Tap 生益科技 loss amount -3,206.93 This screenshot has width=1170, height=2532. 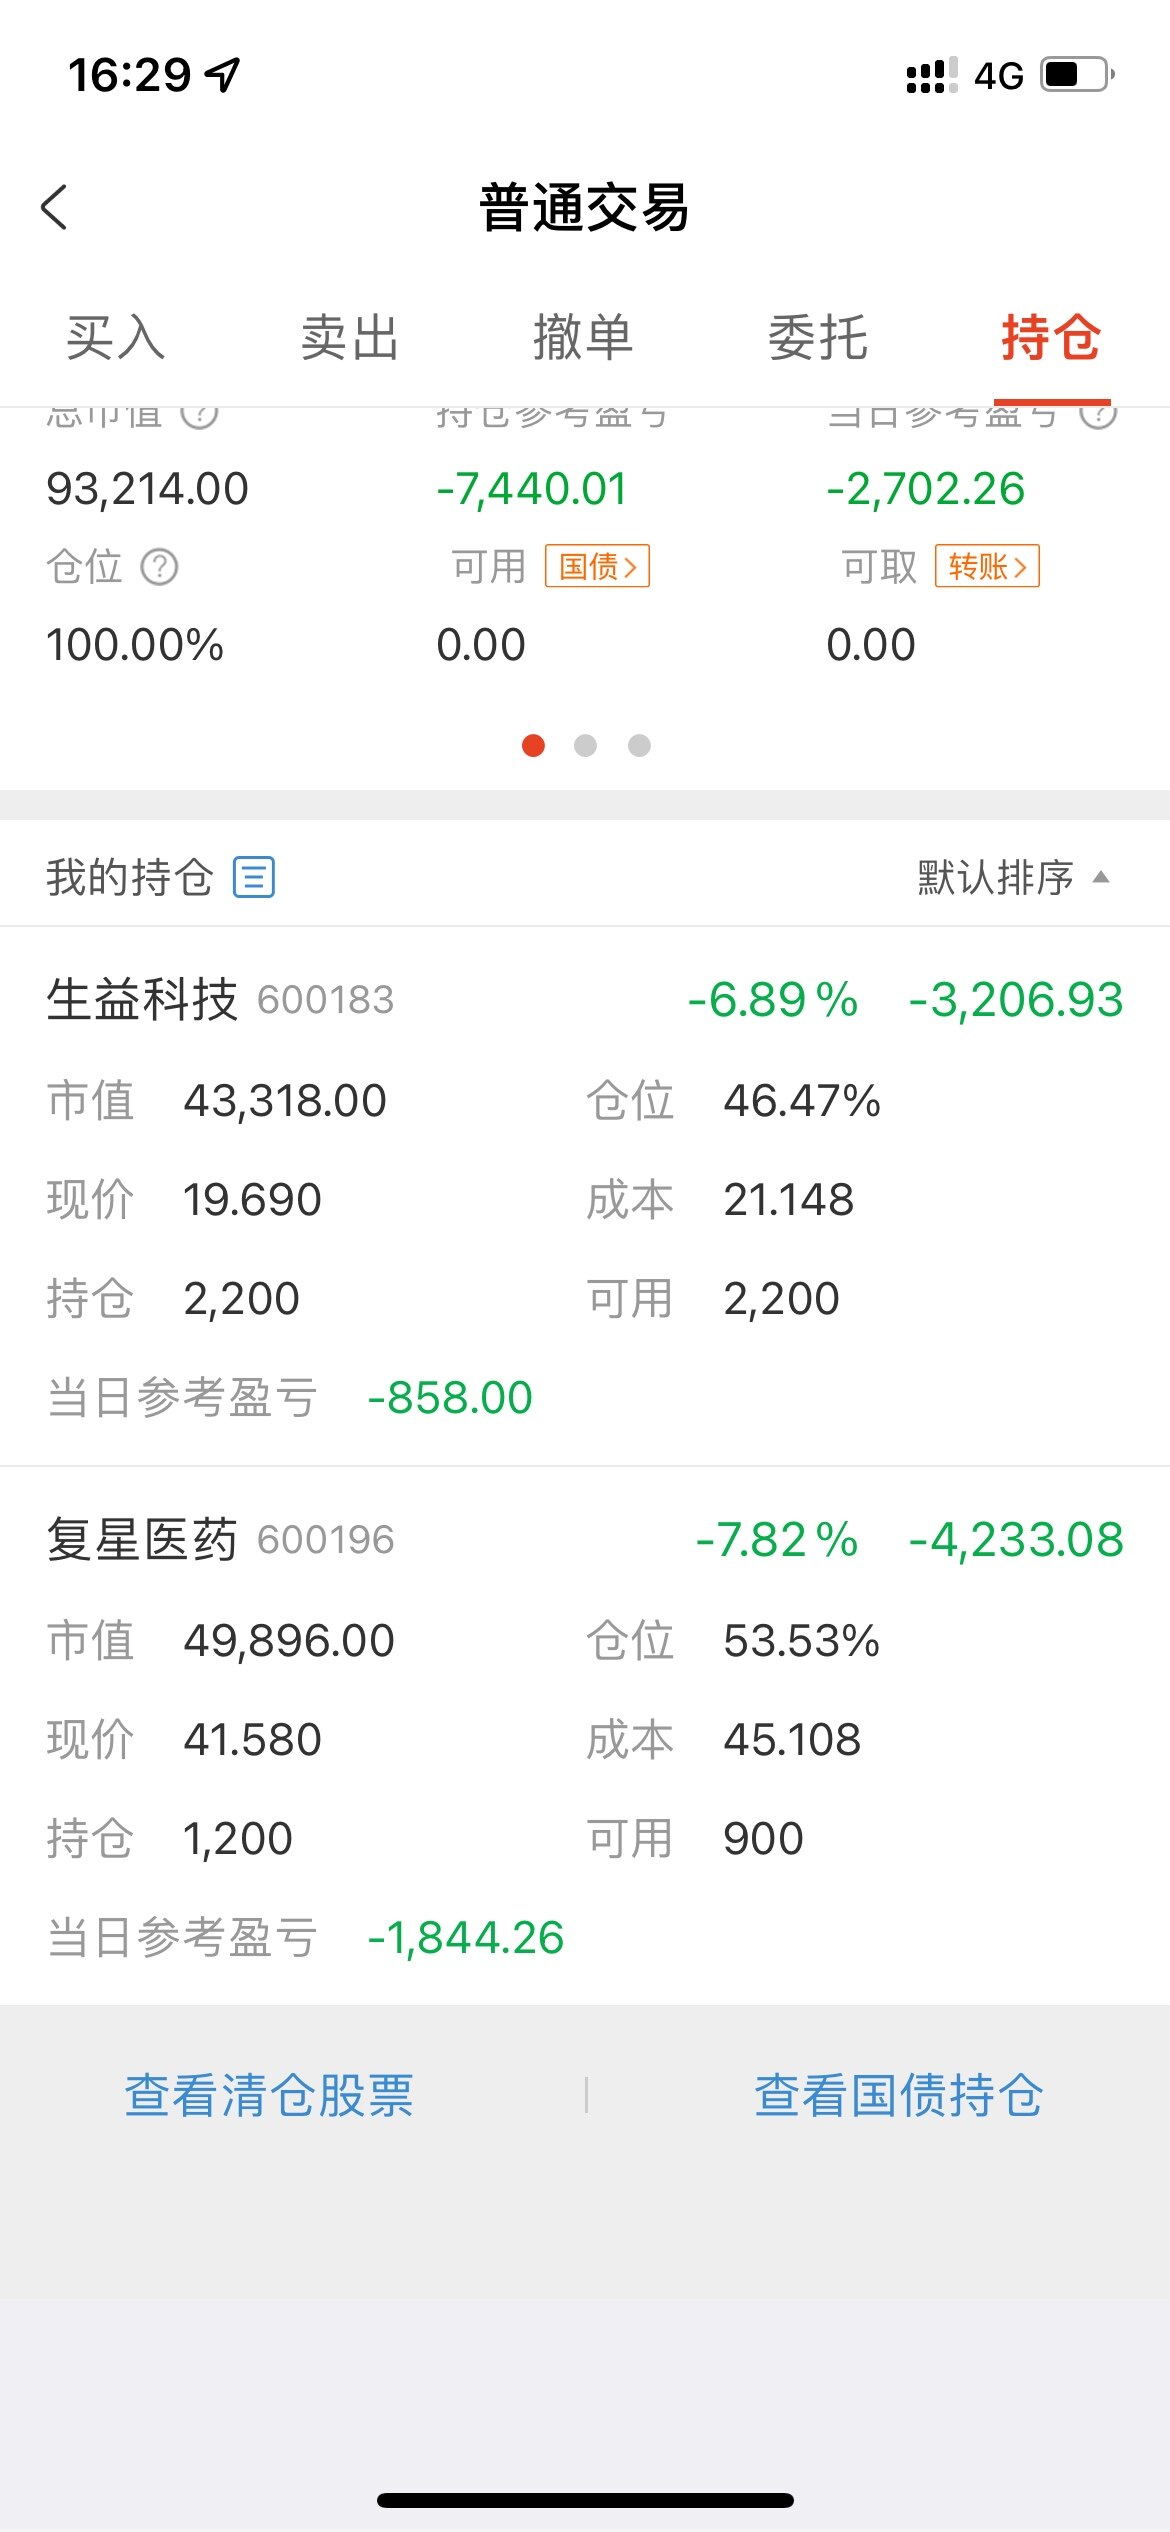[x=1016, y=1000]
